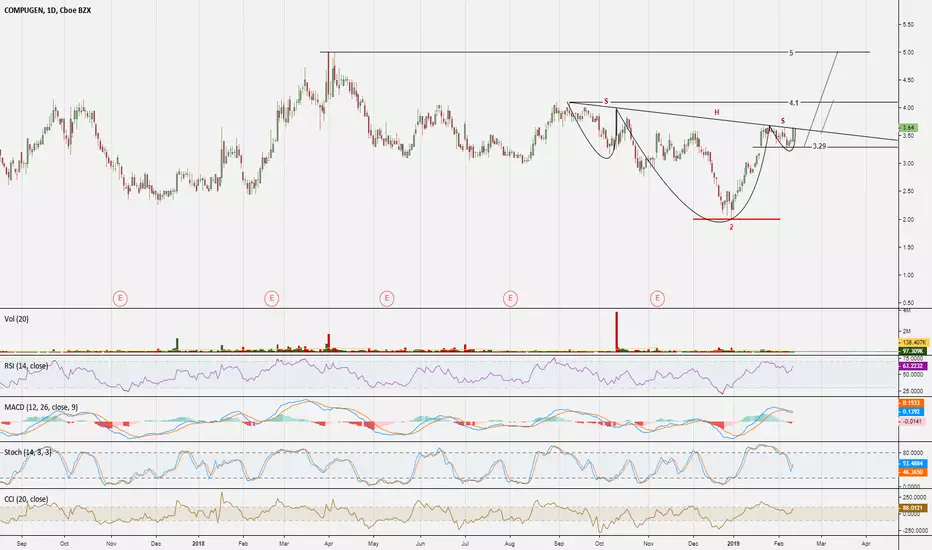932x550 pixels.
Task: Click the 'Jul' label on the time axis
Action: click(465, 543)
